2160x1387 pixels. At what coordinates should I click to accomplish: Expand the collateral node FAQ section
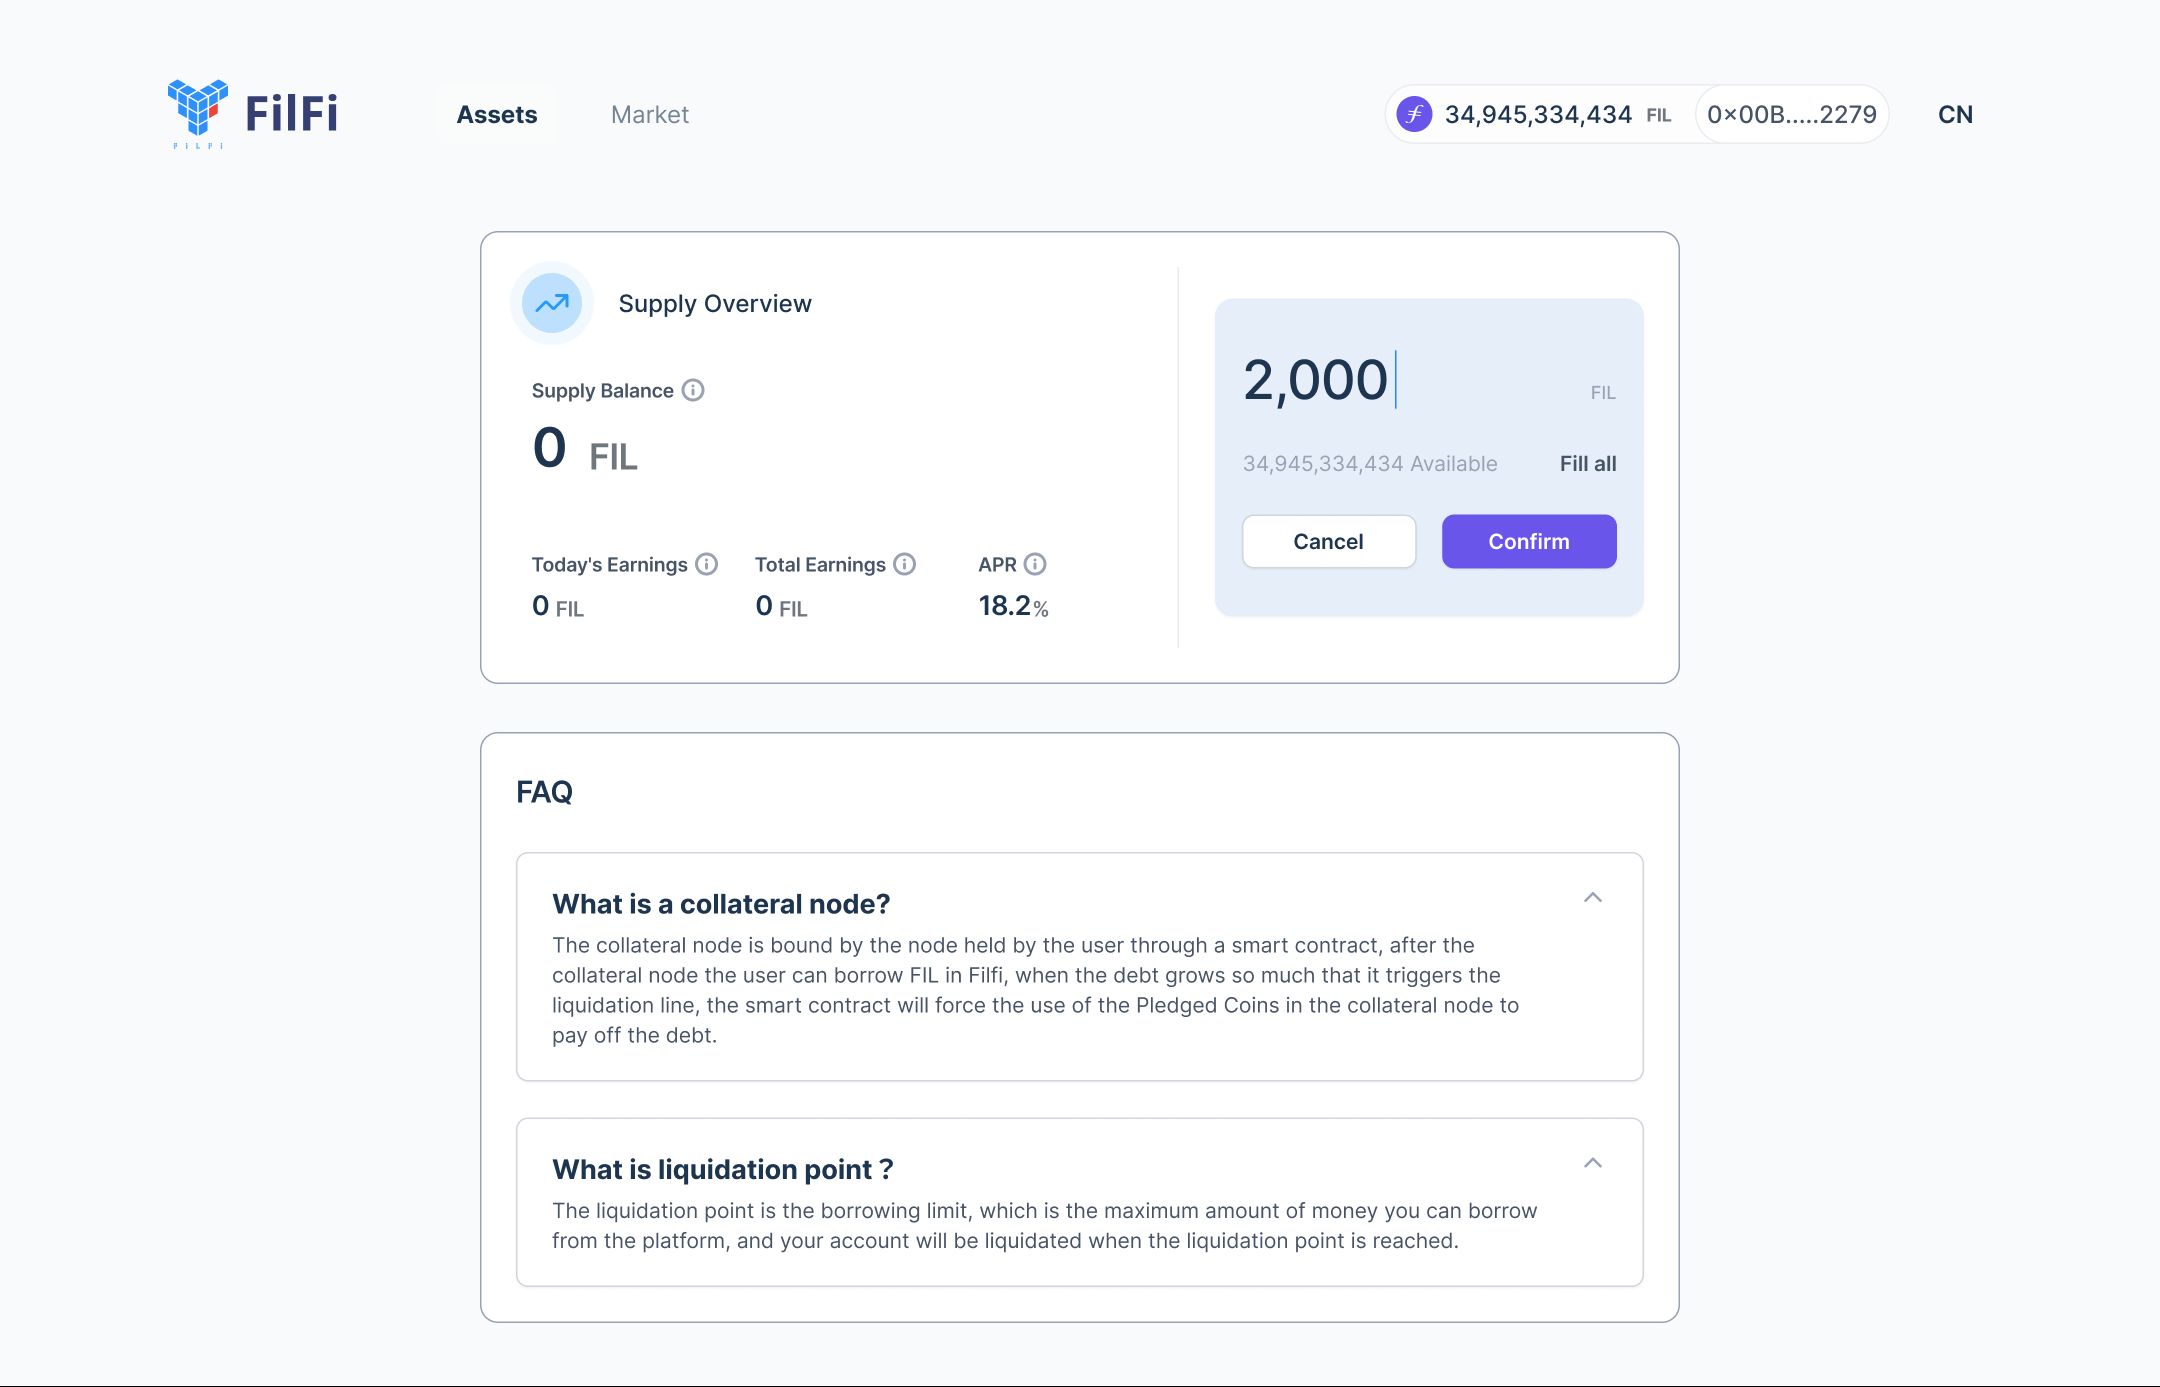coord(1595,896)
